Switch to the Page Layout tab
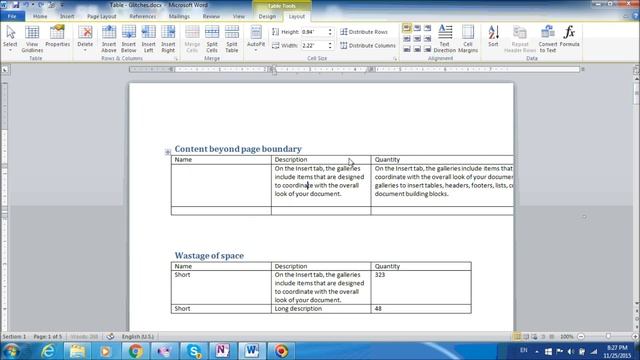 [102, 16]
